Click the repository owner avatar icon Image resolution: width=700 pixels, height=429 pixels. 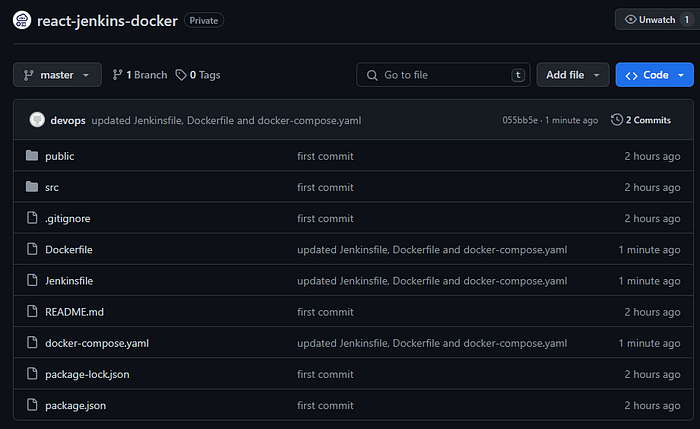[22, 20]
